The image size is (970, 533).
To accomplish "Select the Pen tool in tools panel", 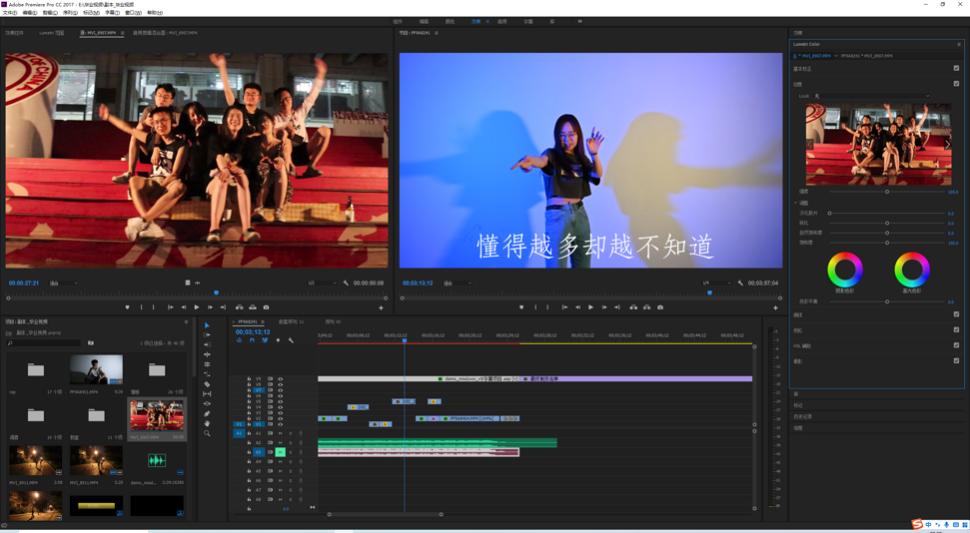I will click(207, 413).
